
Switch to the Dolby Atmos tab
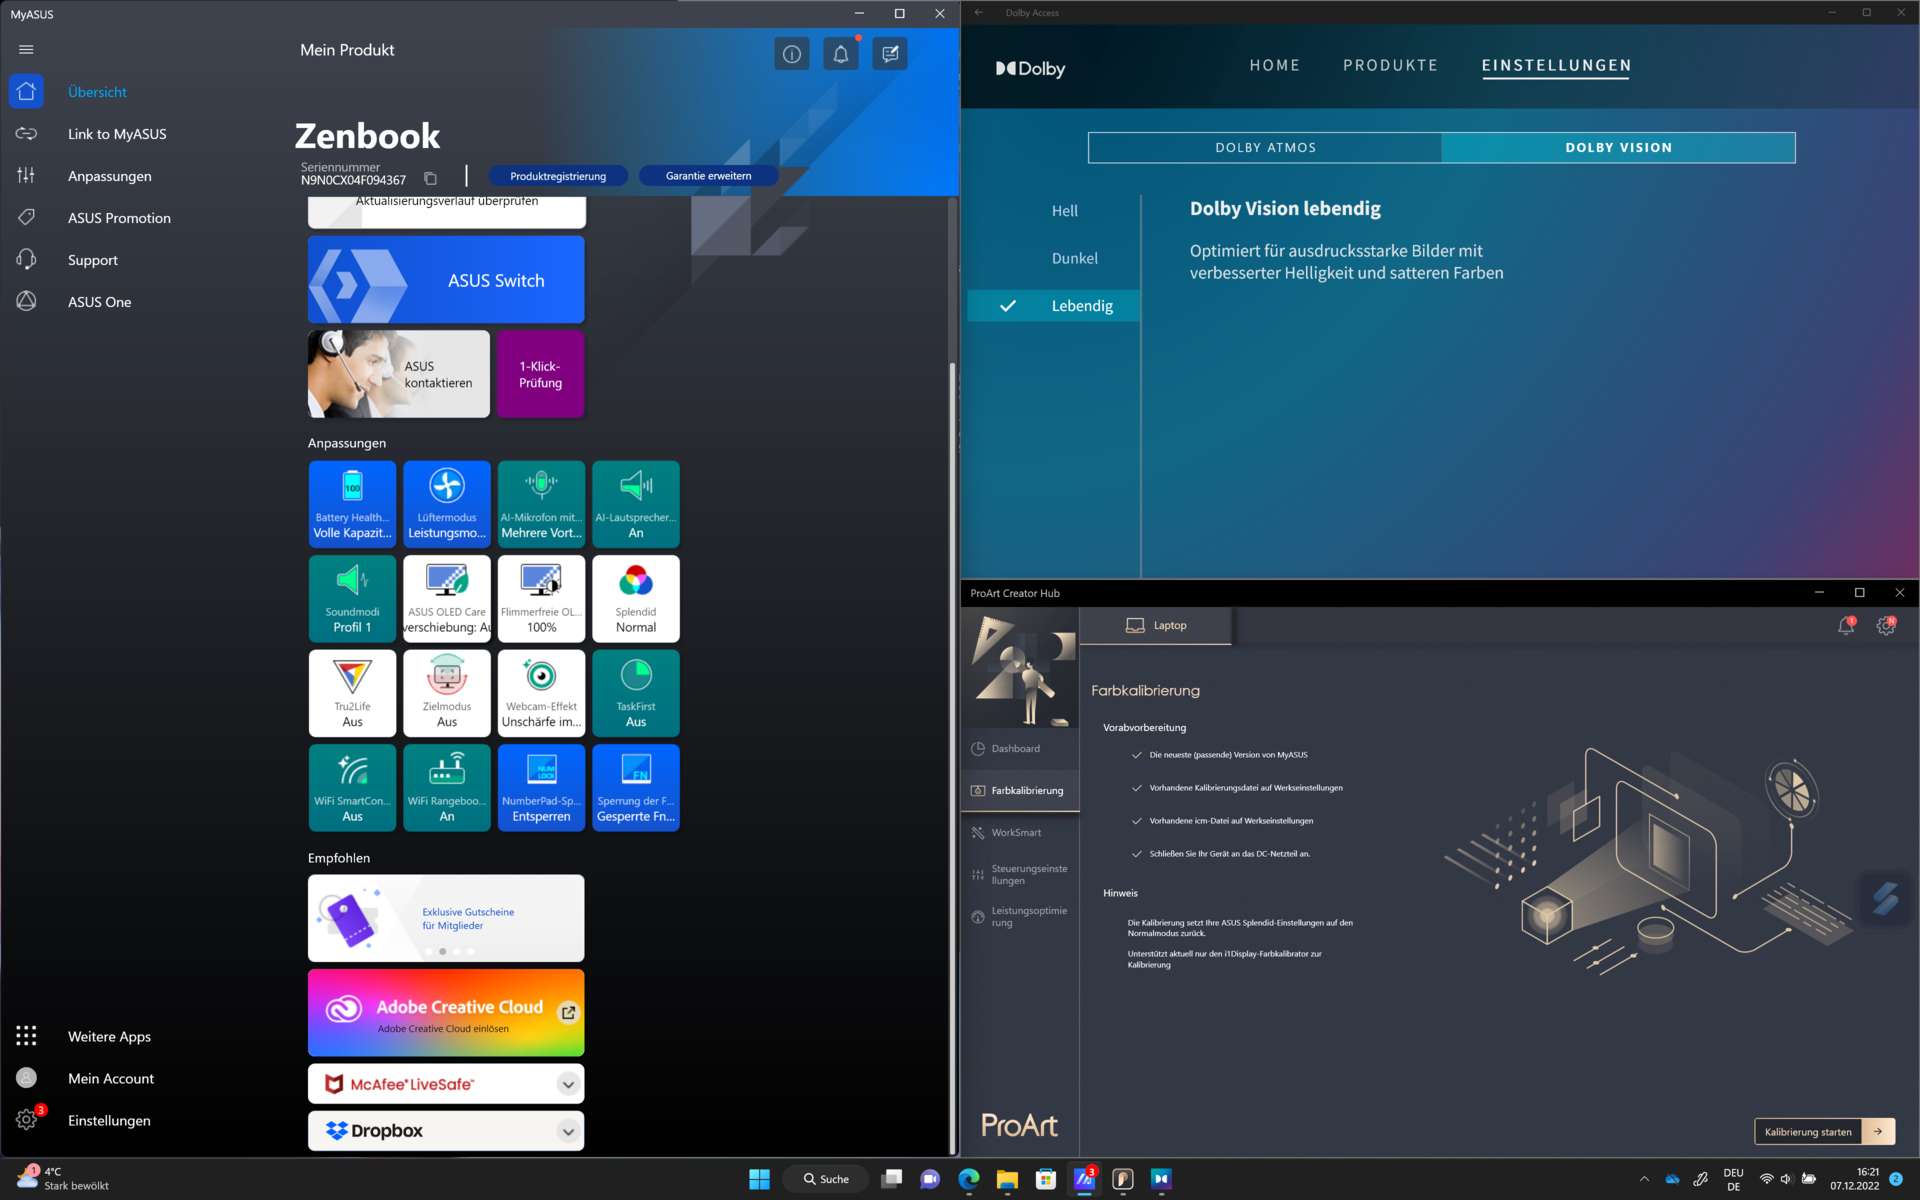1265,147
